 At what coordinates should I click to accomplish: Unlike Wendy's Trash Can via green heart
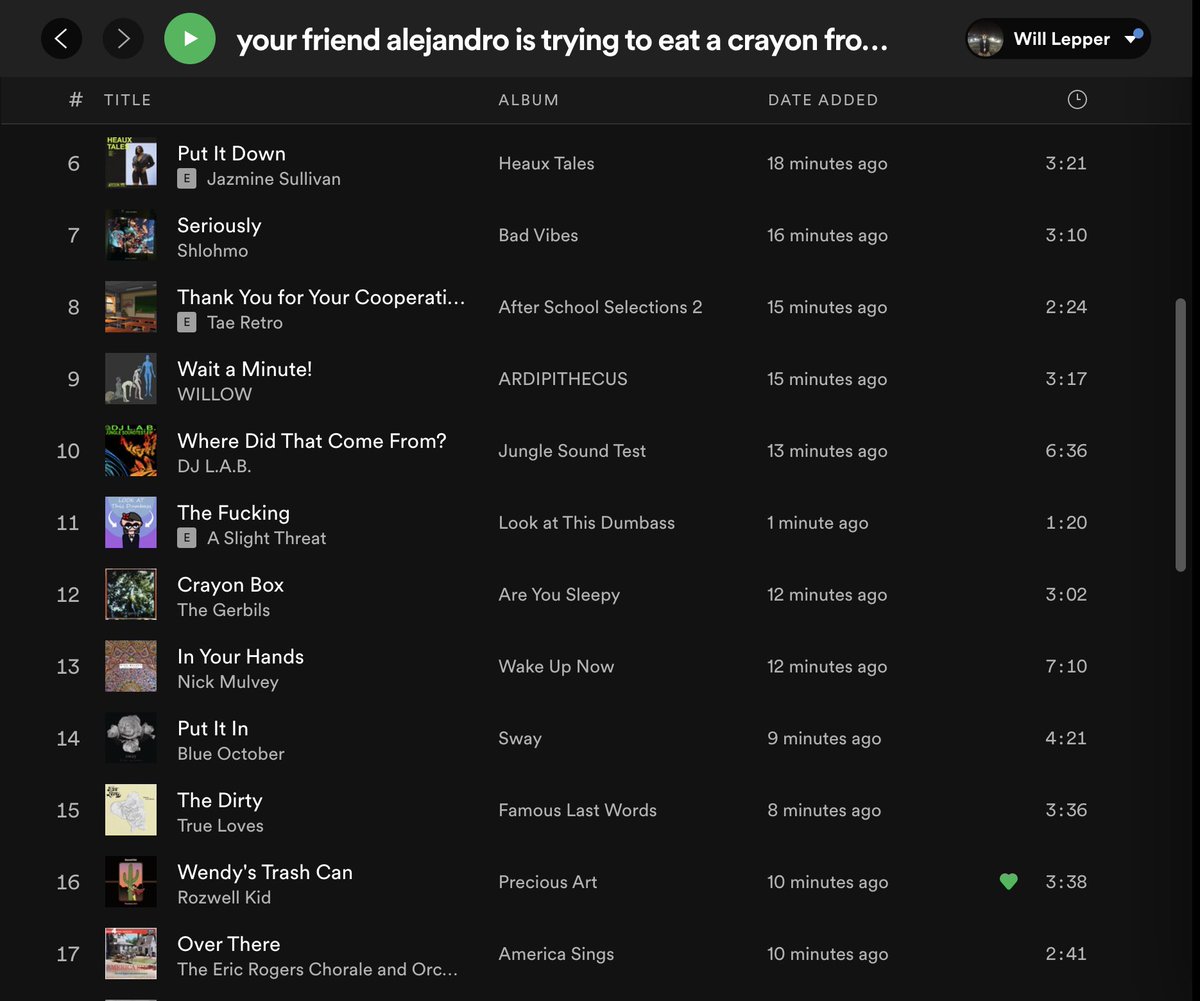coord(1009,882)
